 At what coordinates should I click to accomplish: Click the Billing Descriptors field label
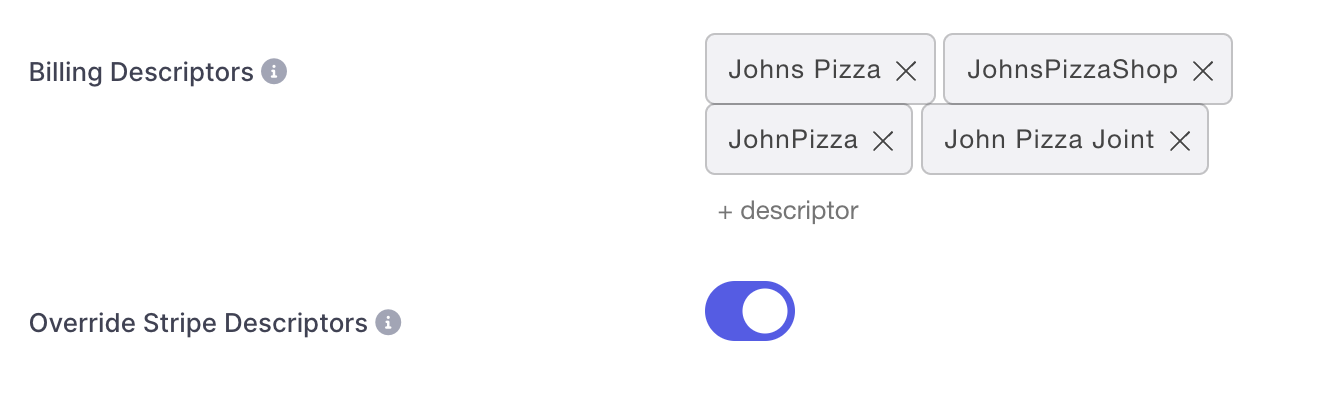[x=141, y=72]
